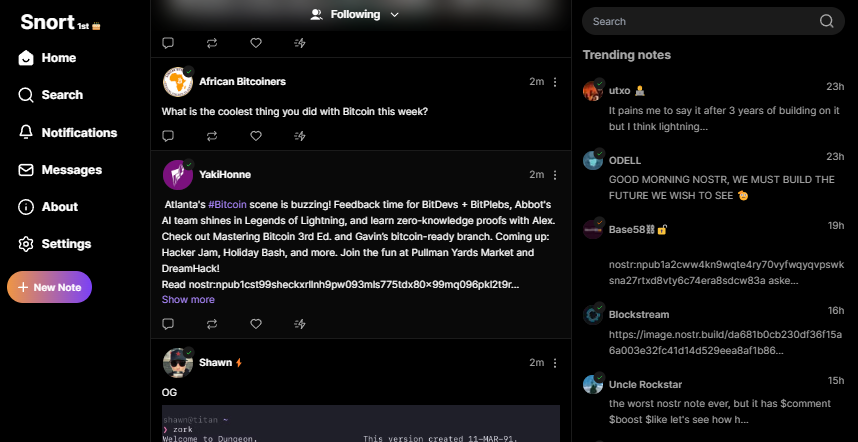Like the YakiHonne note with heart
Viewport: 858px width, 442px height.
coord(256,324)
